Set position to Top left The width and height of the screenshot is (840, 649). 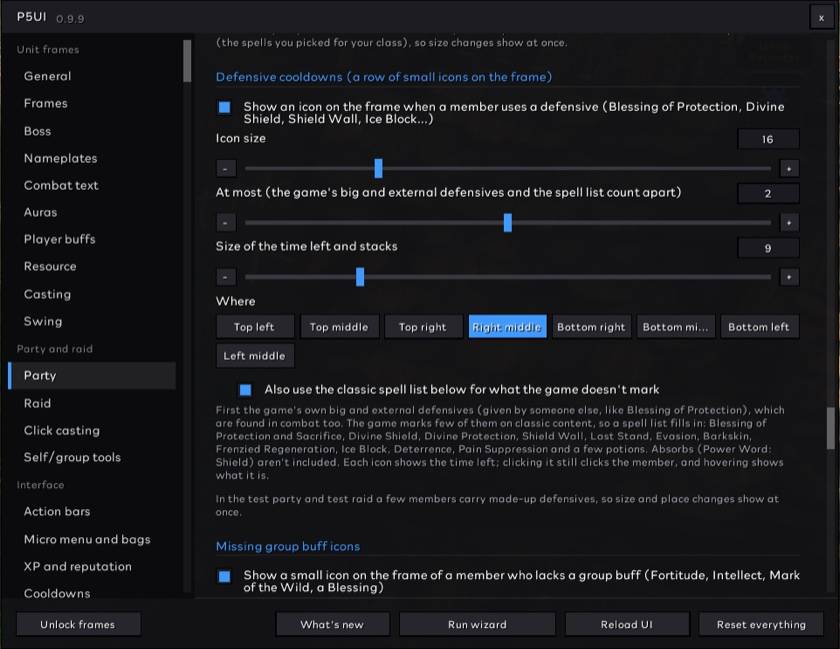(x=255, y=327)
